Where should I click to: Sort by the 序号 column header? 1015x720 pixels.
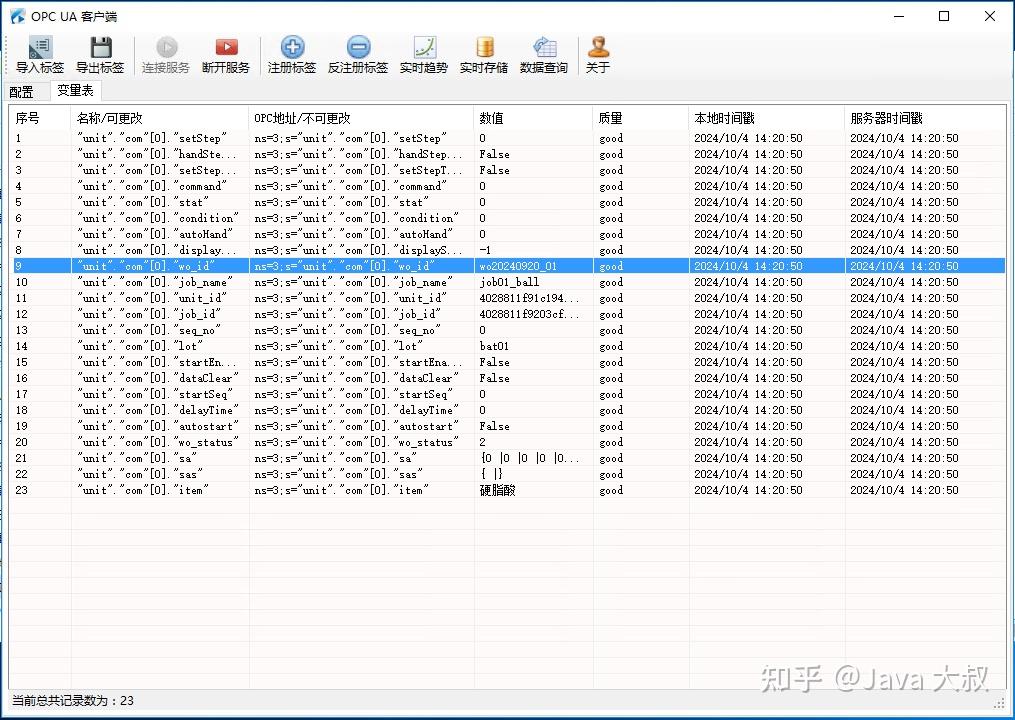[x=40, y=118]
